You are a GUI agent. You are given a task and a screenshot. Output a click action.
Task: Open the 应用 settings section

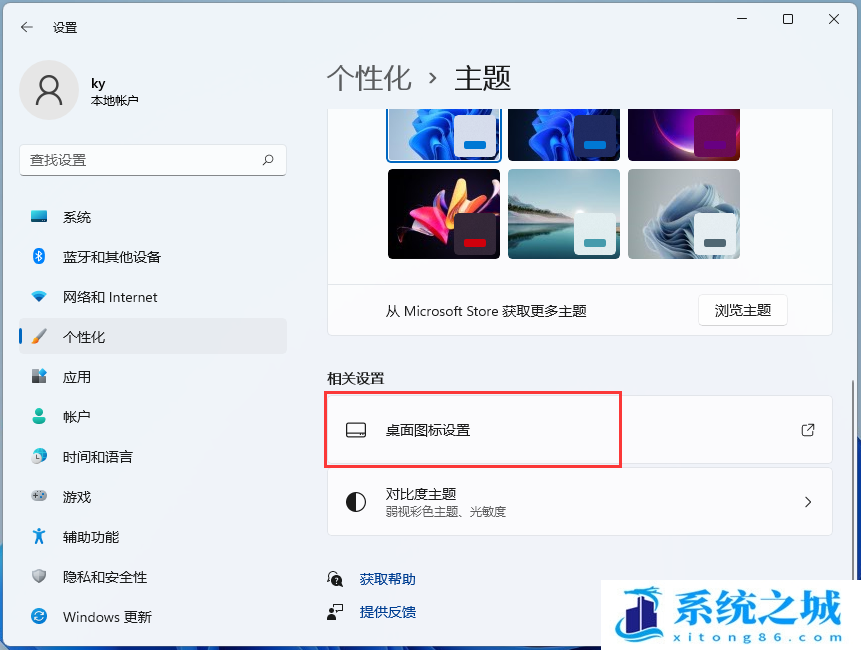77,377
